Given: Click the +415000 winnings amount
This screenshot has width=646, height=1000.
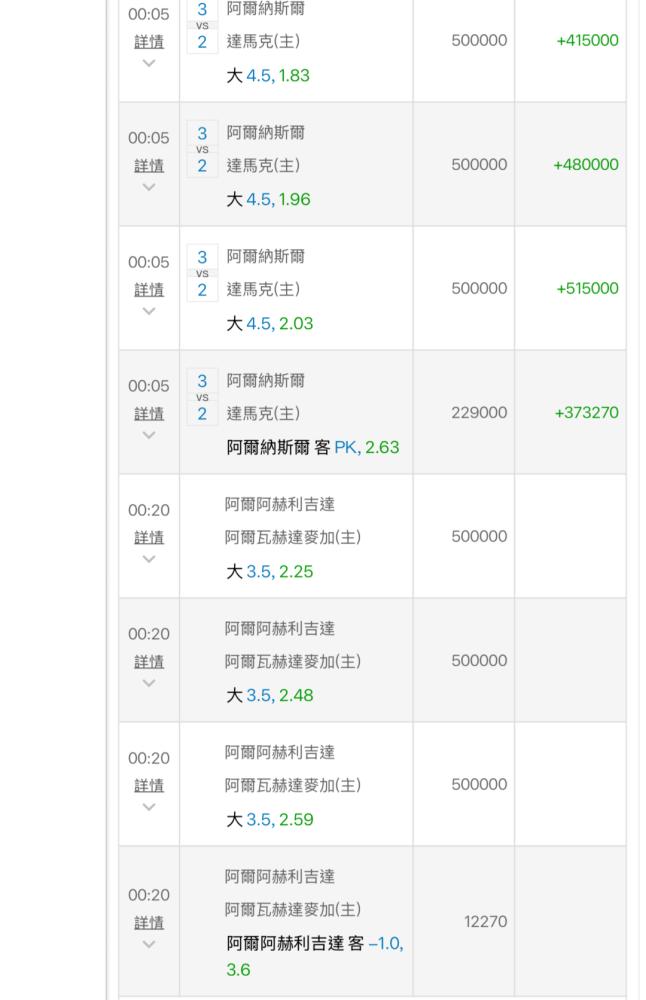Looking at the screenshot, I should pyautogui.click(x=587, y=41).
